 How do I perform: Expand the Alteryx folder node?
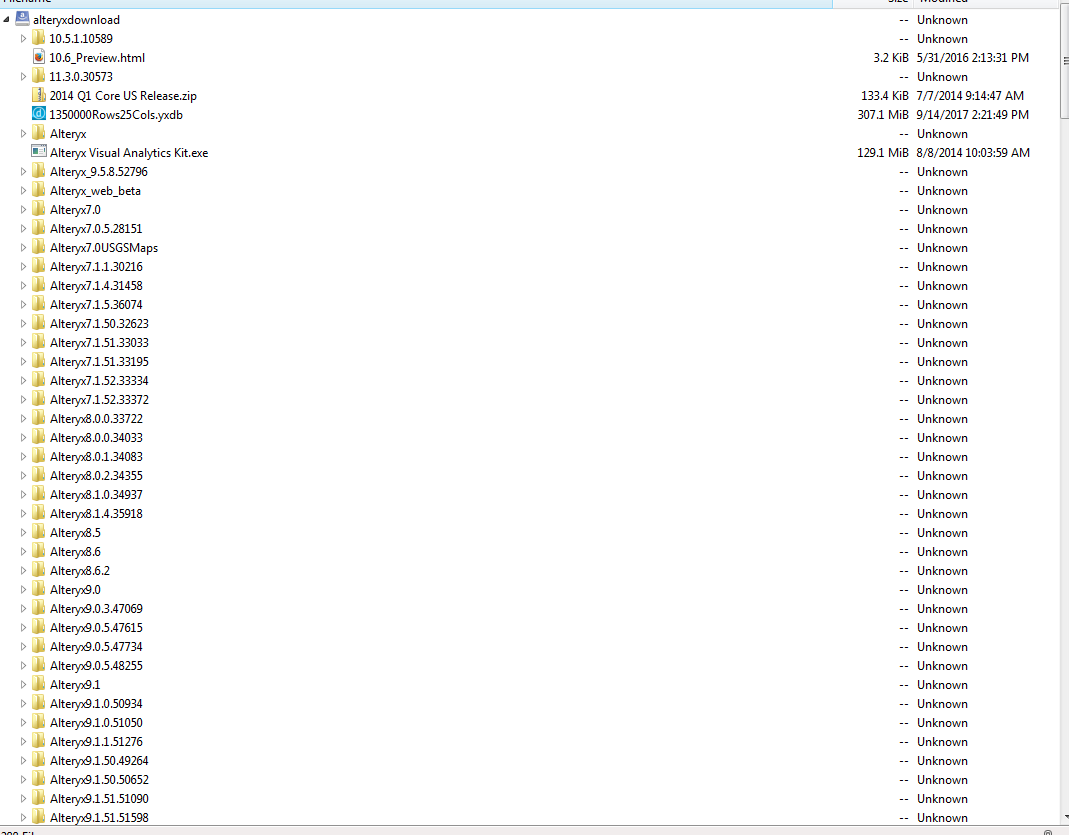(23, 134)
